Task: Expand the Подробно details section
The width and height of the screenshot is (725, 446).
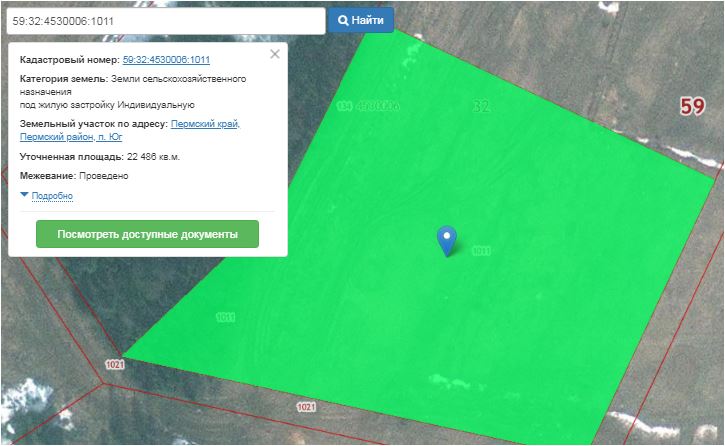Action: pyautogui.click(x=52, y=196)
